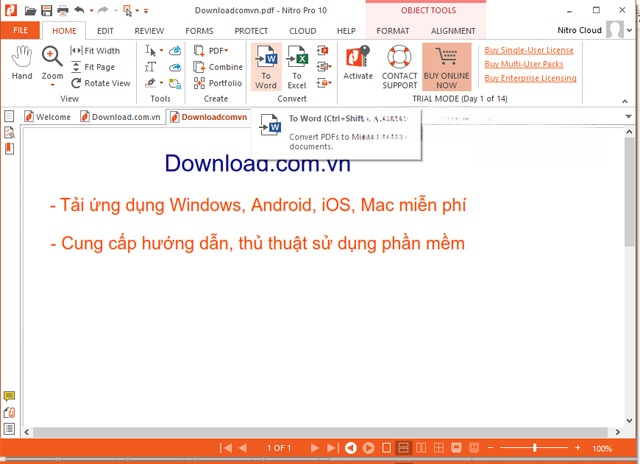Click Fit Width view option

coord(95,51)
